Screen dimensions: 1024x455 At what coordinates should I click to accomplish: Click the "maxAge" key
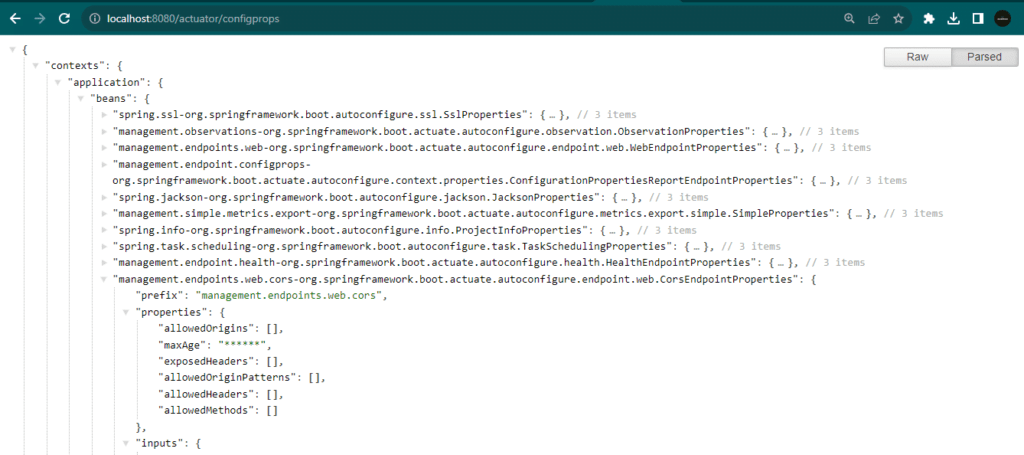(181, 345)
